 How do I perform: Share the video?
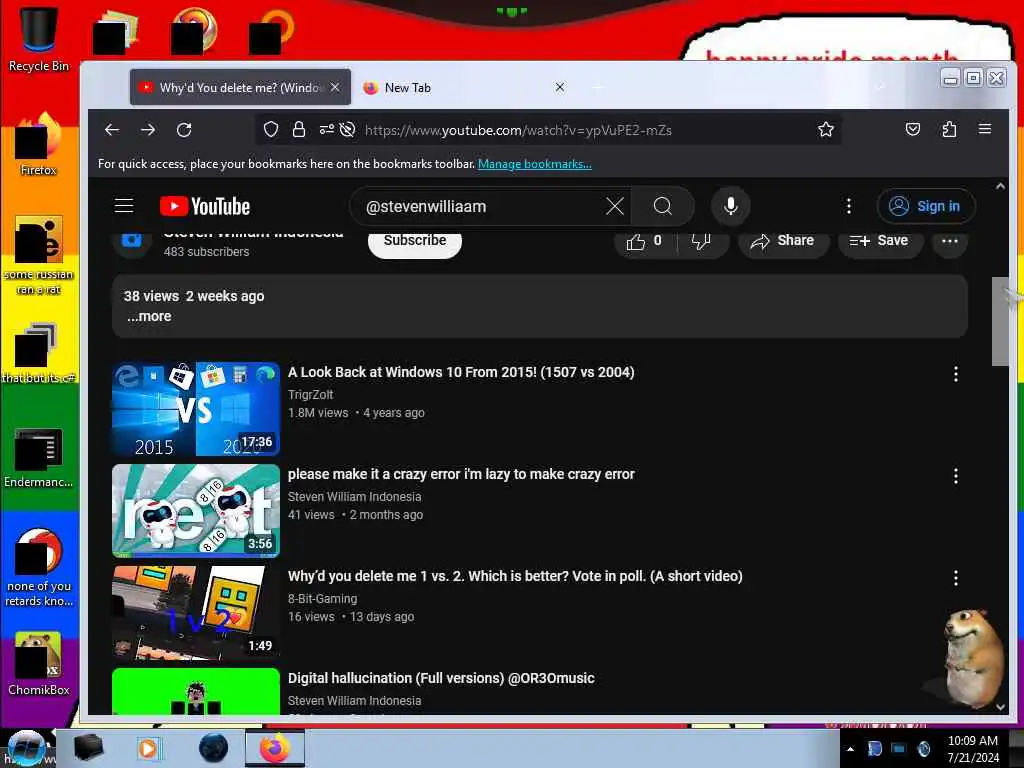tap(783, 241)
